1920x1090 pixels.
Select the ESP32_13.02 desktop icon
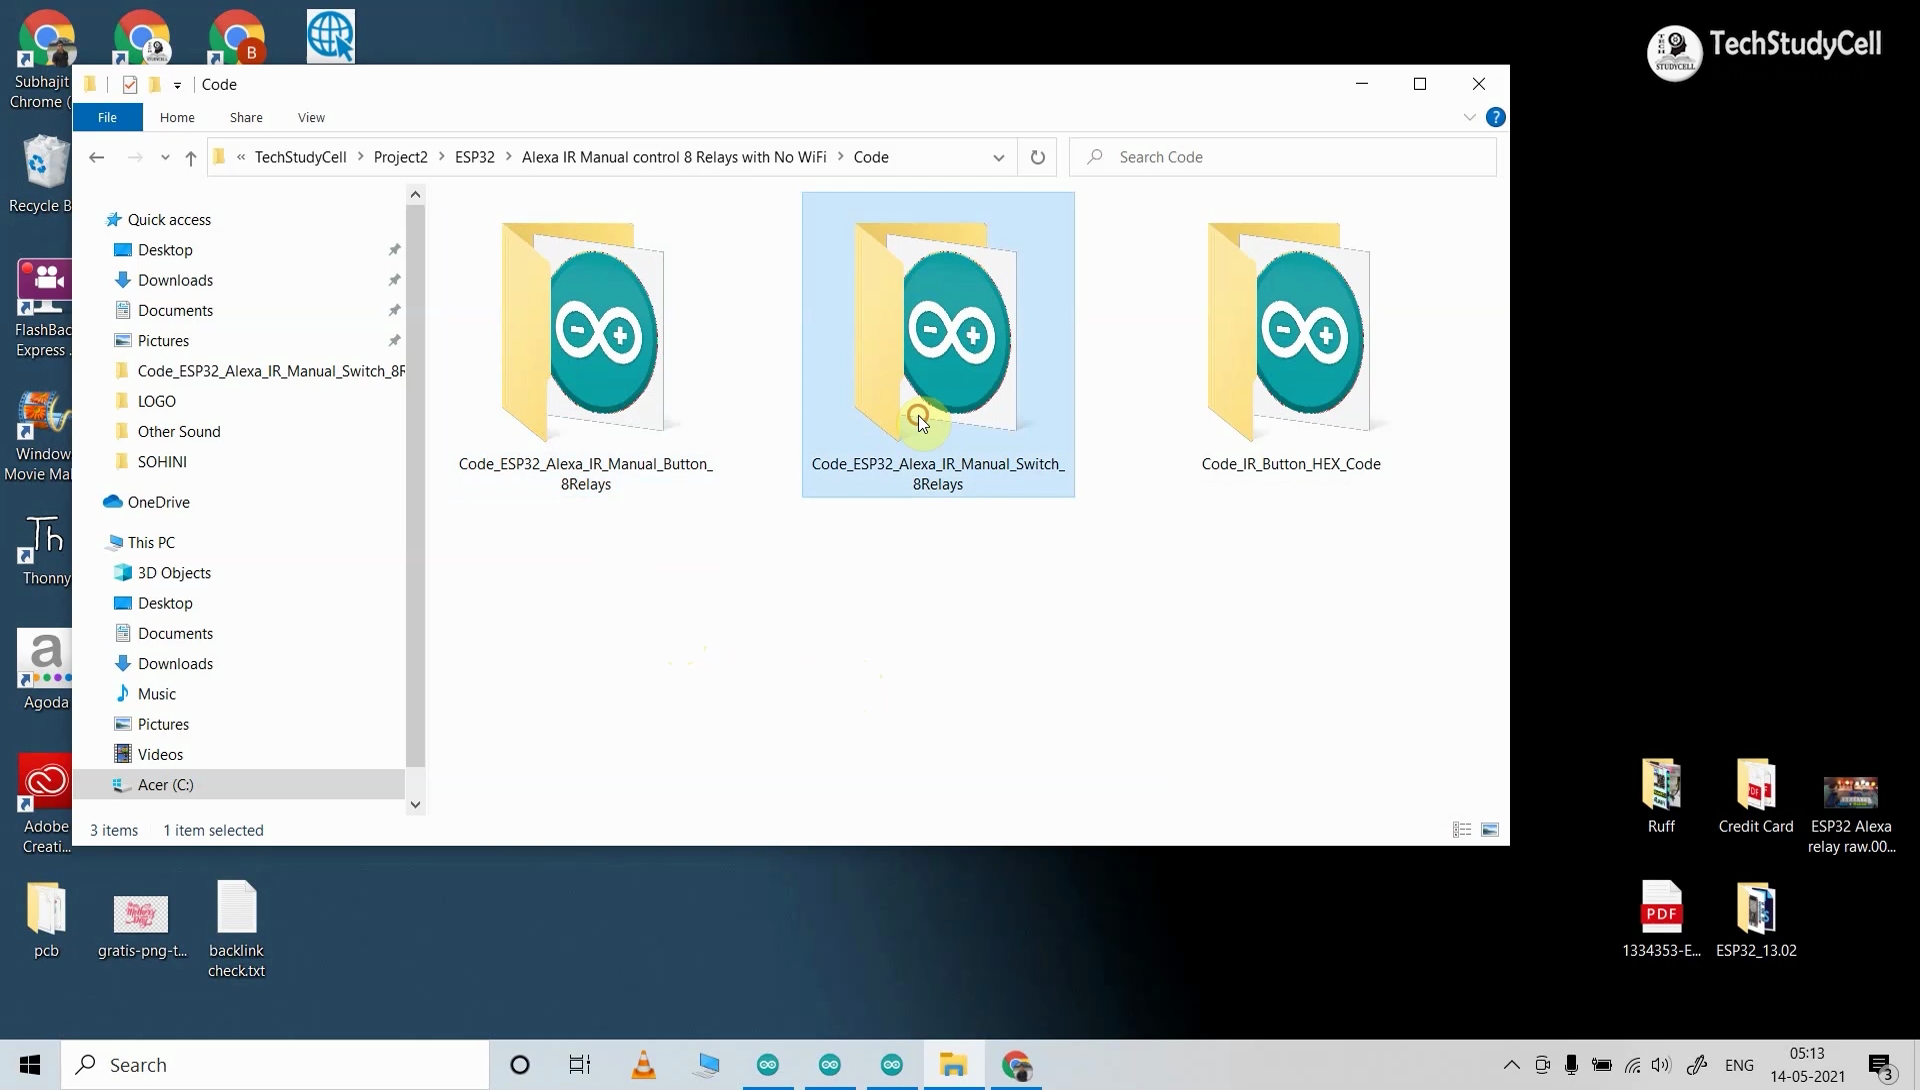pos(1756,920)
